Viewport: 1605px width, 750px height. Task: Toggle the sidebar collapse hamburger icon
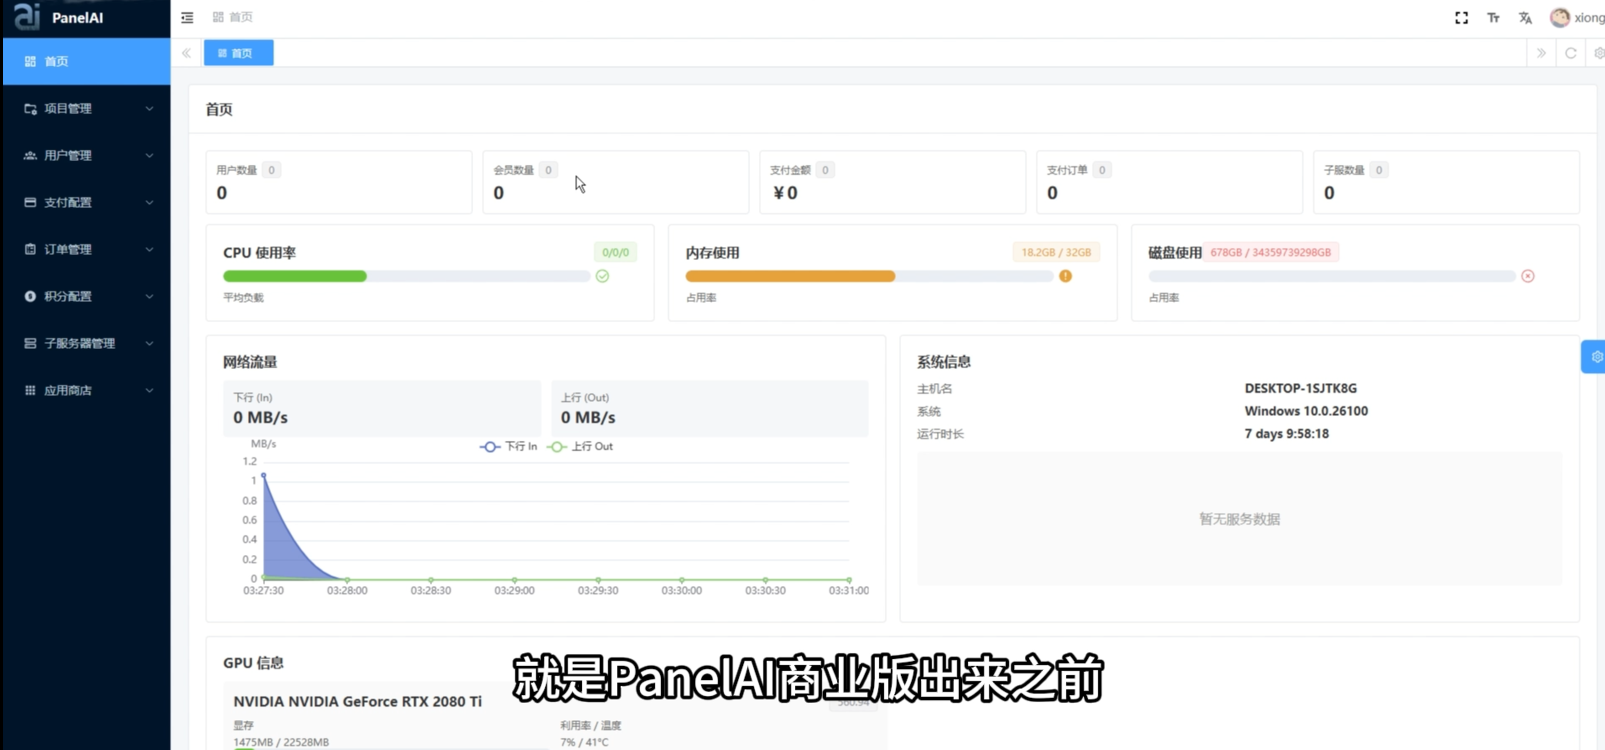point(187,18)
